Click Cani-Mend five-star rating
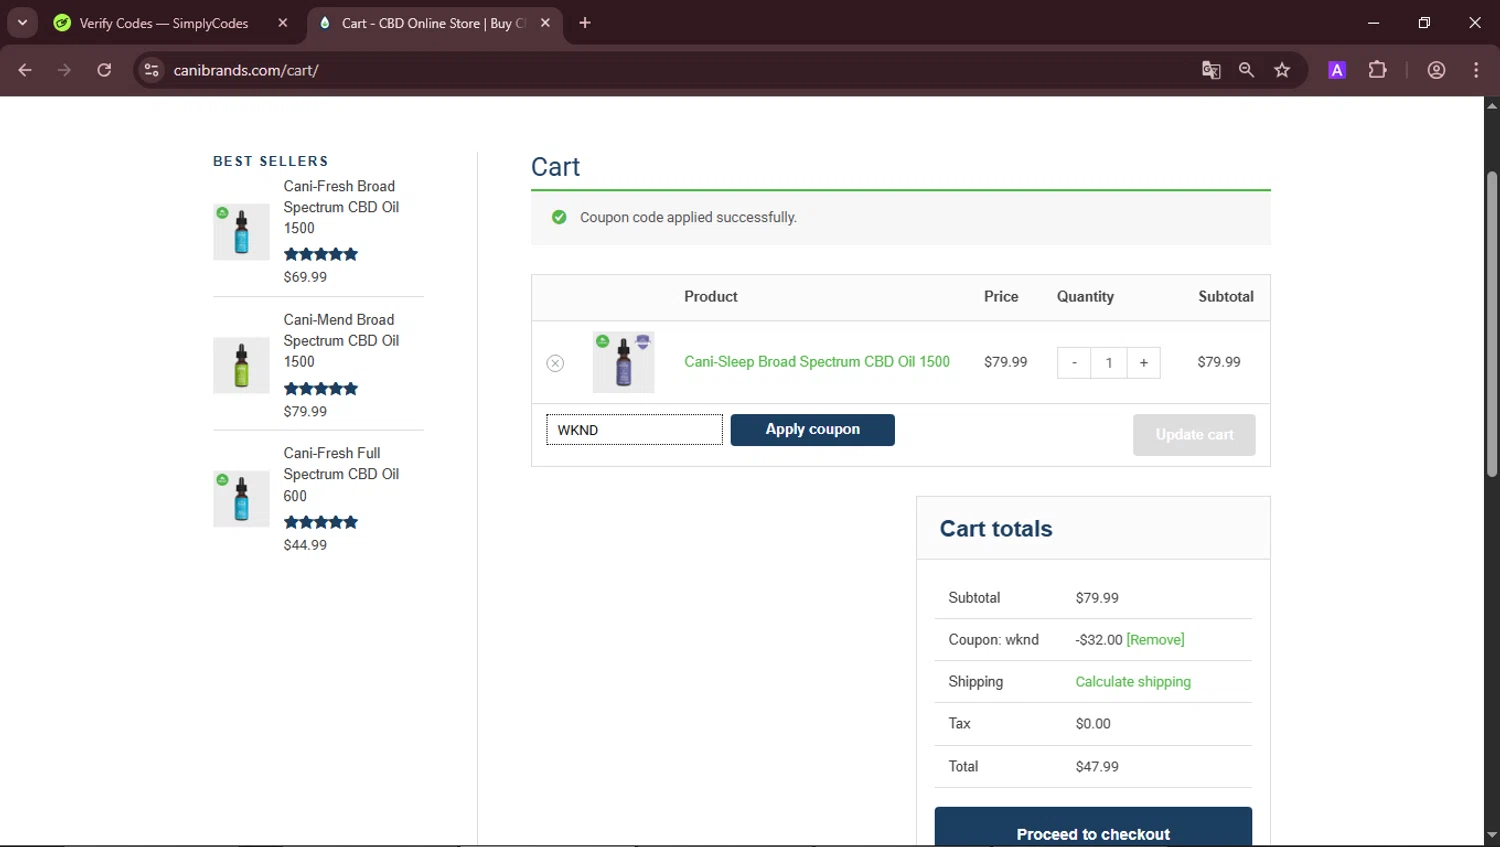Screen dimensions: 1500x847 321,389
